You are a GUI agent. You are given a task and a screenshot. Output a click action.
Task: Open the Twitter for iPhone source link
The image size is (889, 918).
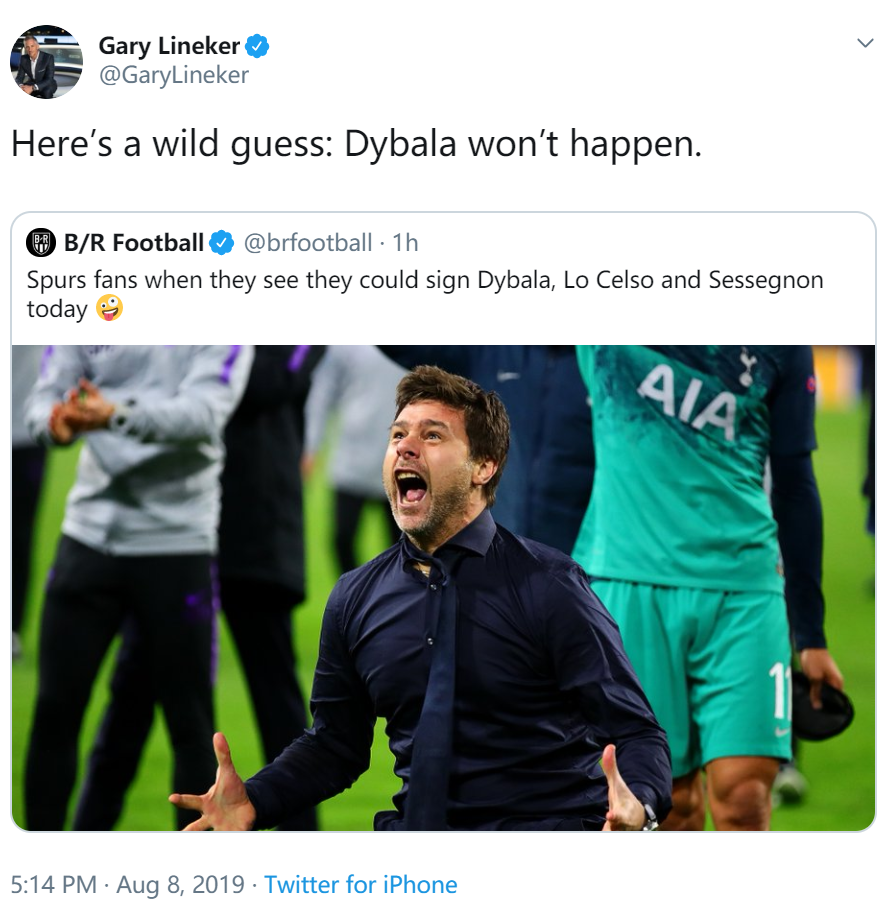(x=360, y=884)
